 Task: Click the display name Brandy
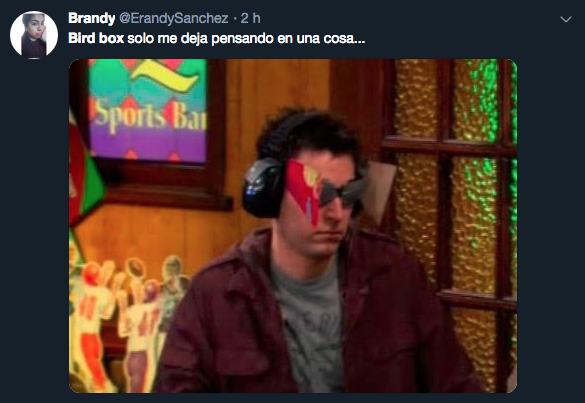click(91, 18)
